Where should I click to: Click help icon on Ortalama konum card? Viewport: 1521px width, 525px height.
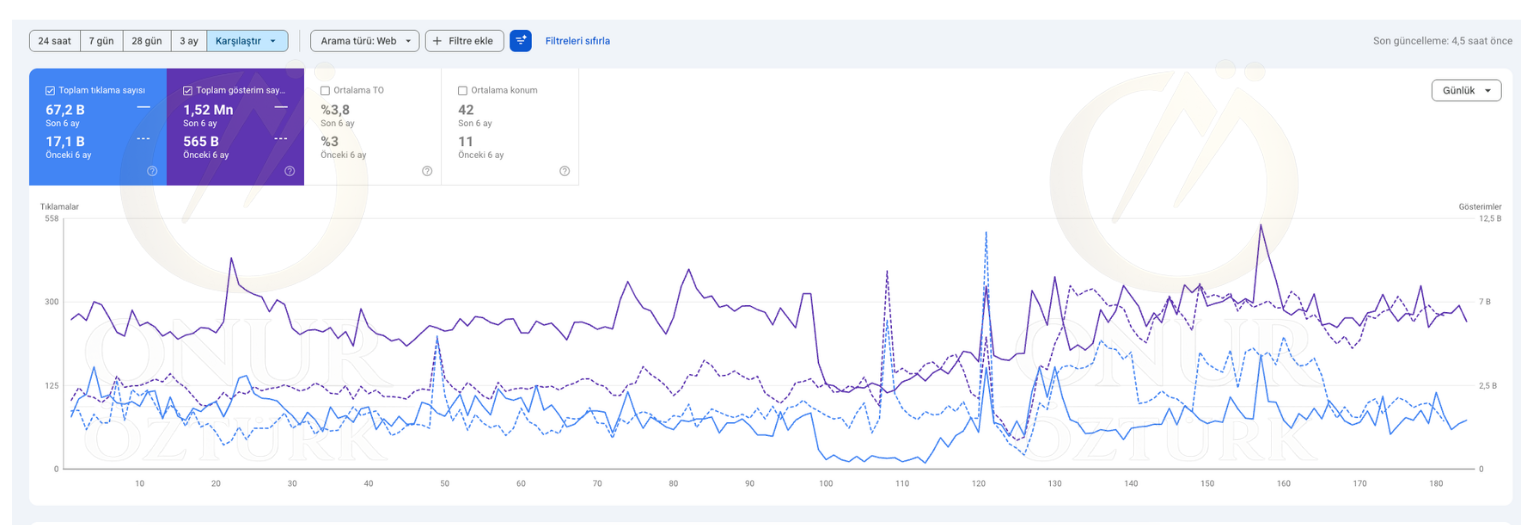(564, 171)
